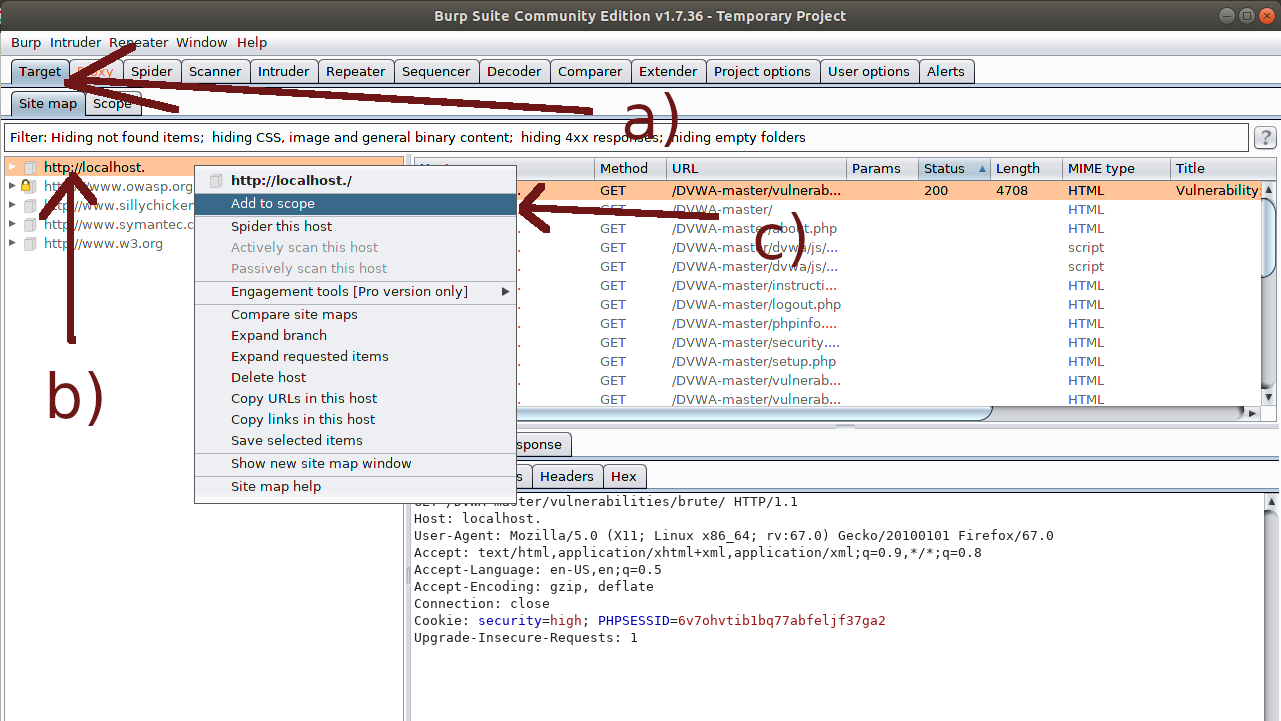Click the page icon beside www.w3.org
Screen dimensions: 1281x721
coord(30,244)
